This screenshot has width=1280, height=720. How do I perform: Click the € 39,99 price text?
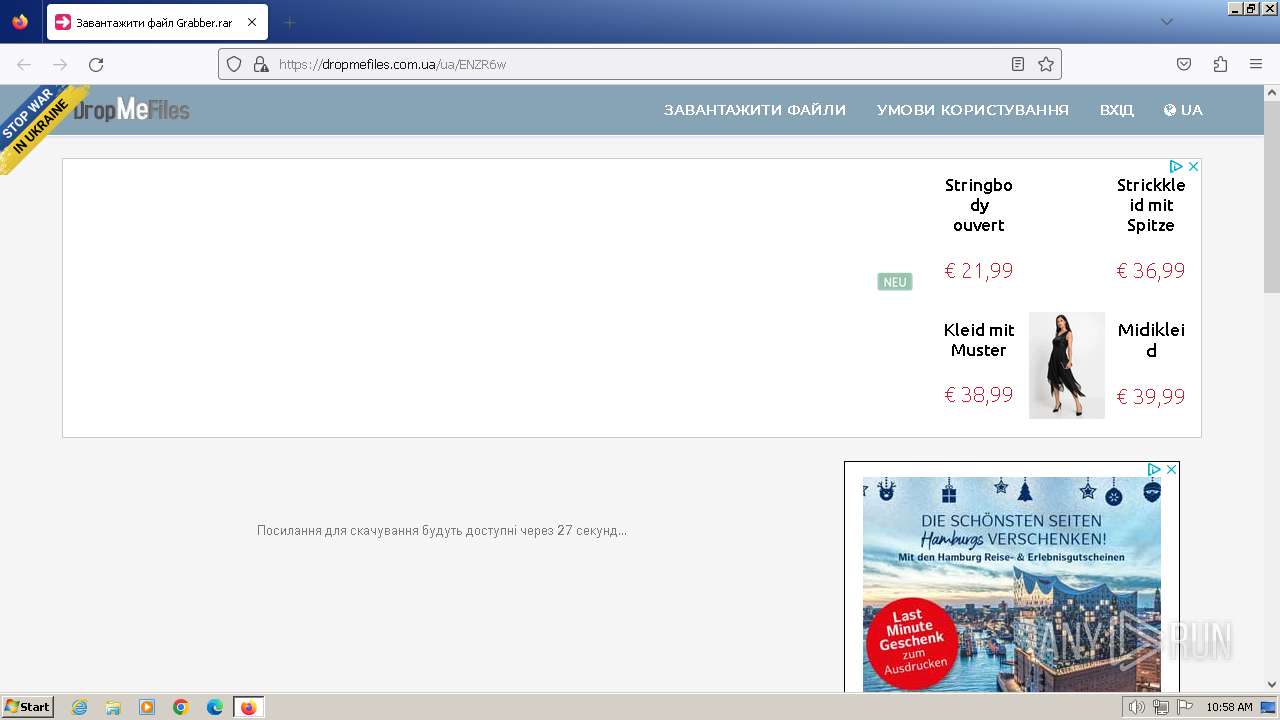tap(1151, 397)
